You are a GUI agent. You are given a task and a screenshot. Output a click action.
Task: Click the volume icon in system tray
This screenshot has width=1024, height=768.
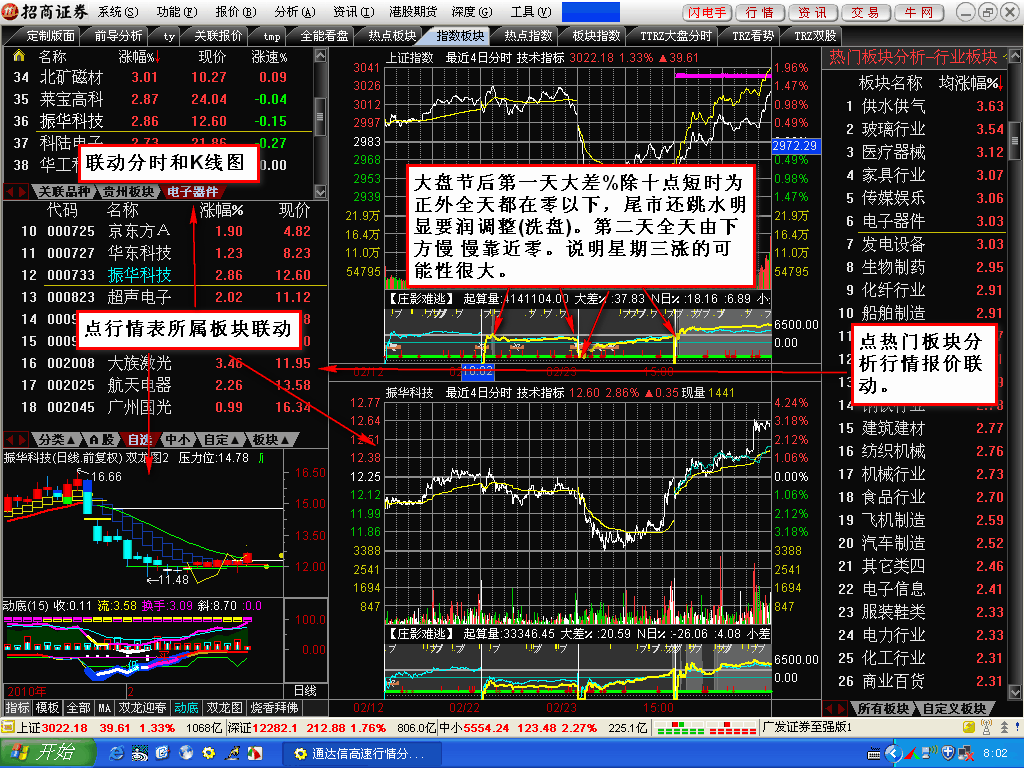(929, 753)
